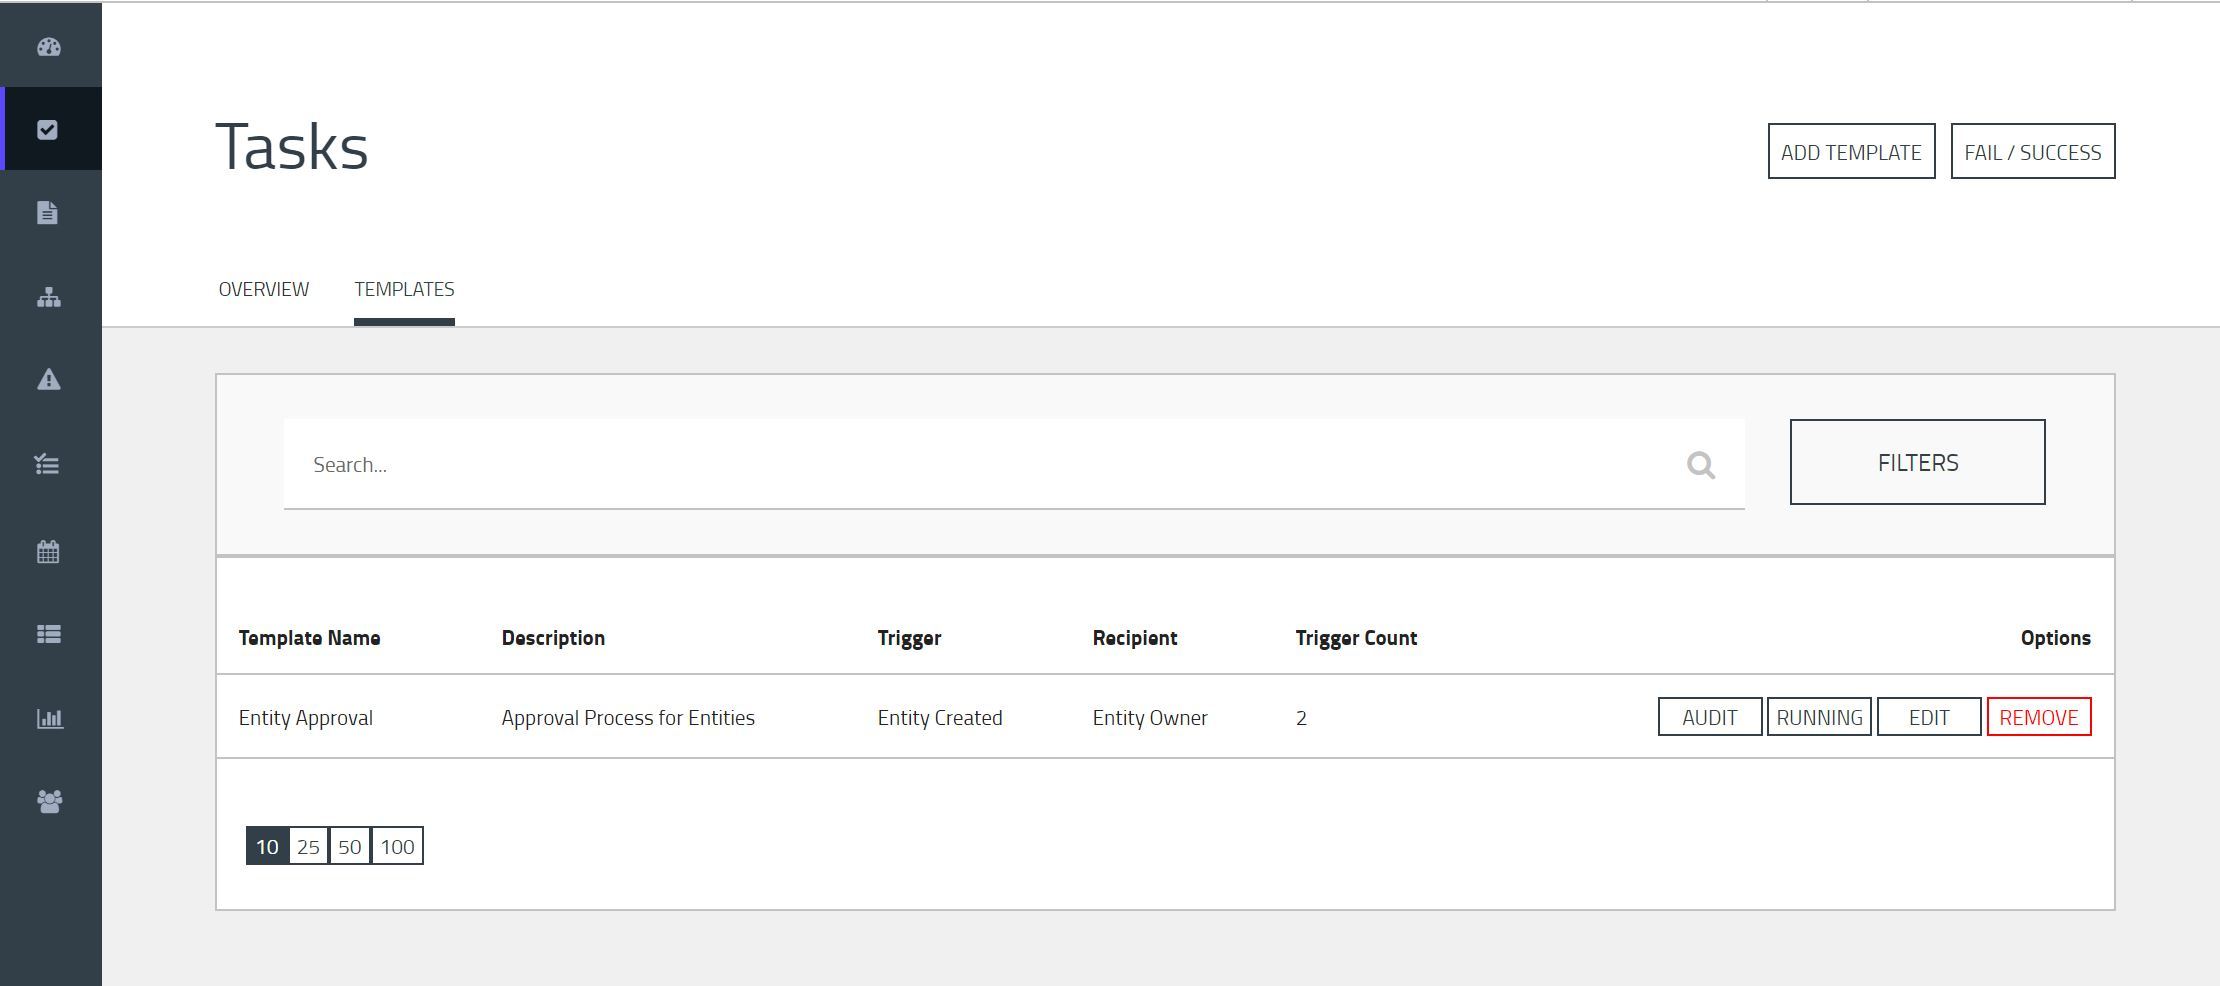Image resolution: width=2220 pixels, height=986 pixels.
Task: Sort by Trigger column header
Action: coord(909,638)
